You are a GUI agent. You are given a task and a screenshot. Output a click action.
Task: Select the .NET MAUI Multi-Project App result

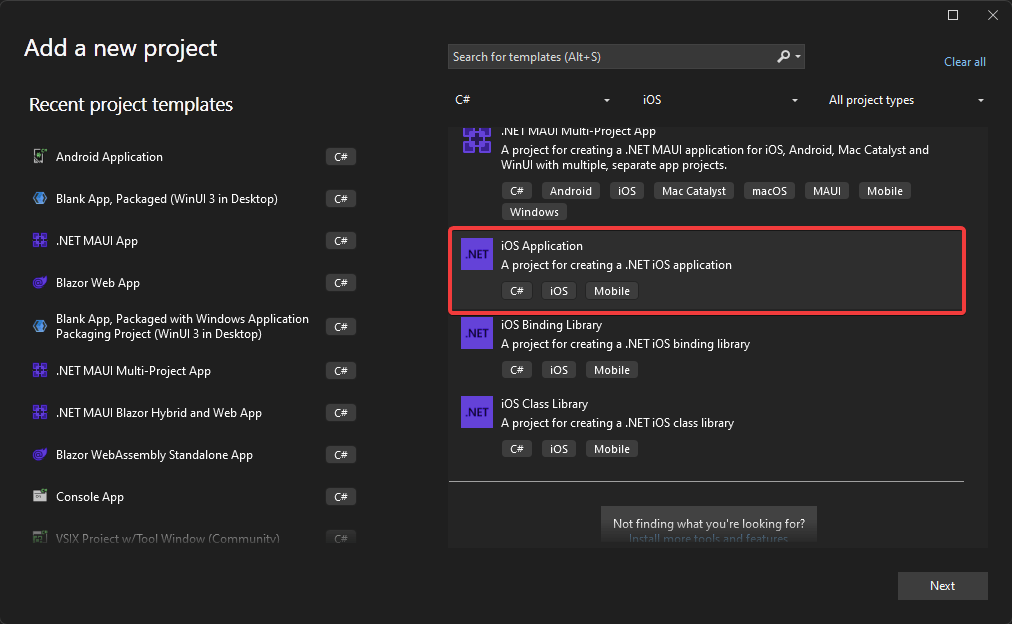[x=707, y=174]
